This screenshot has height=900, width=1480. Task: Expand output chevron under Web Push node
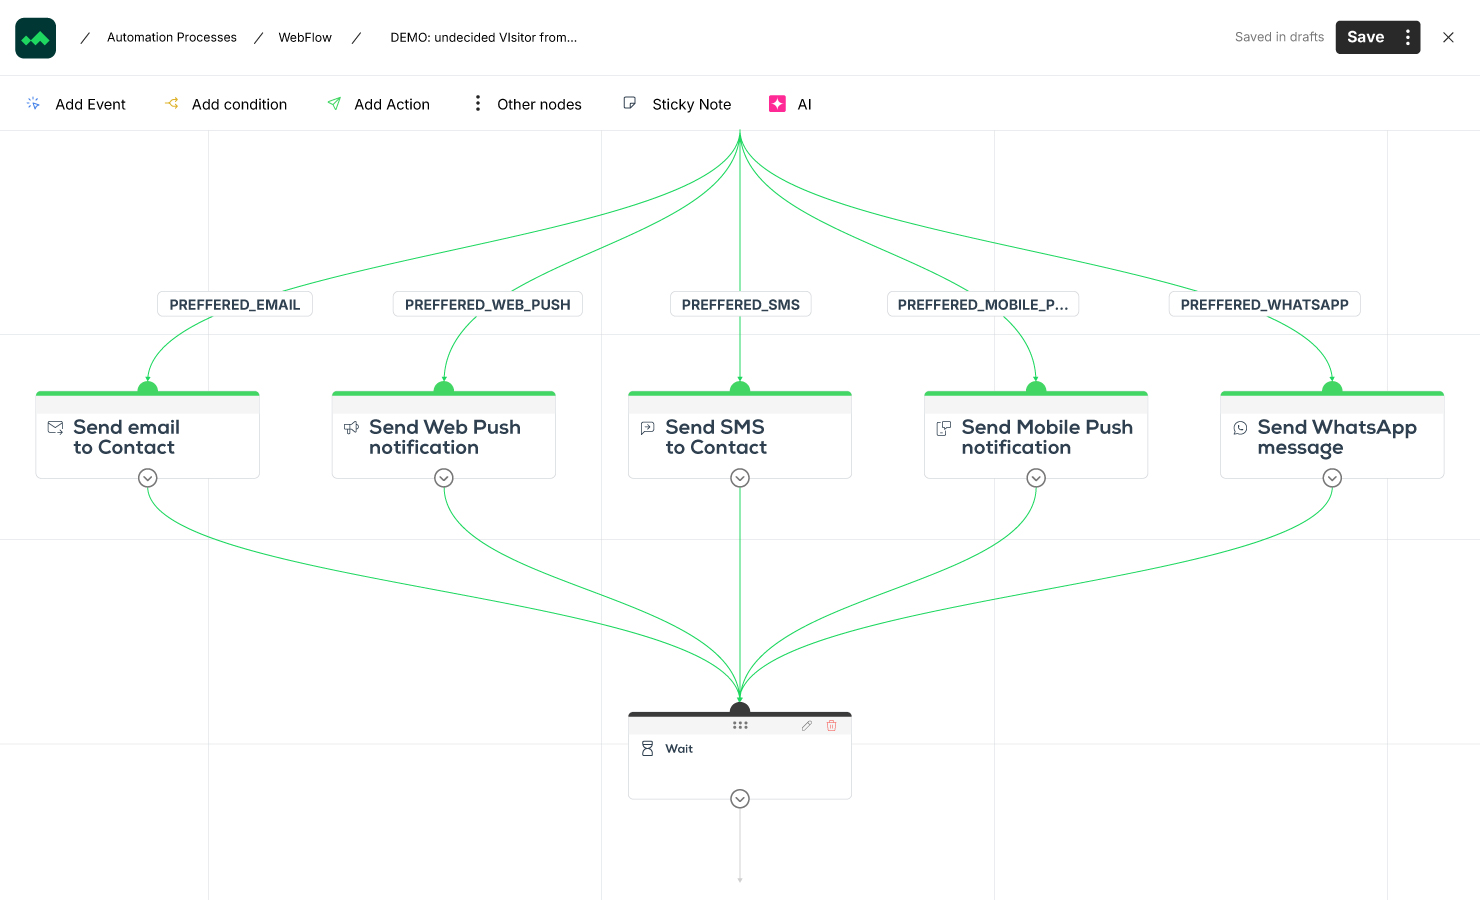pos(444,478)
